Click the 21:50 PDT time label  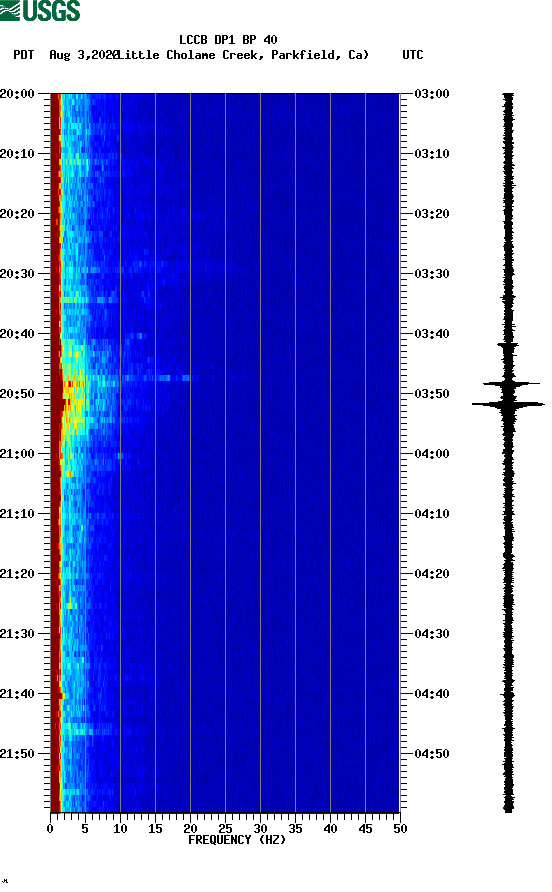point(17,754)
